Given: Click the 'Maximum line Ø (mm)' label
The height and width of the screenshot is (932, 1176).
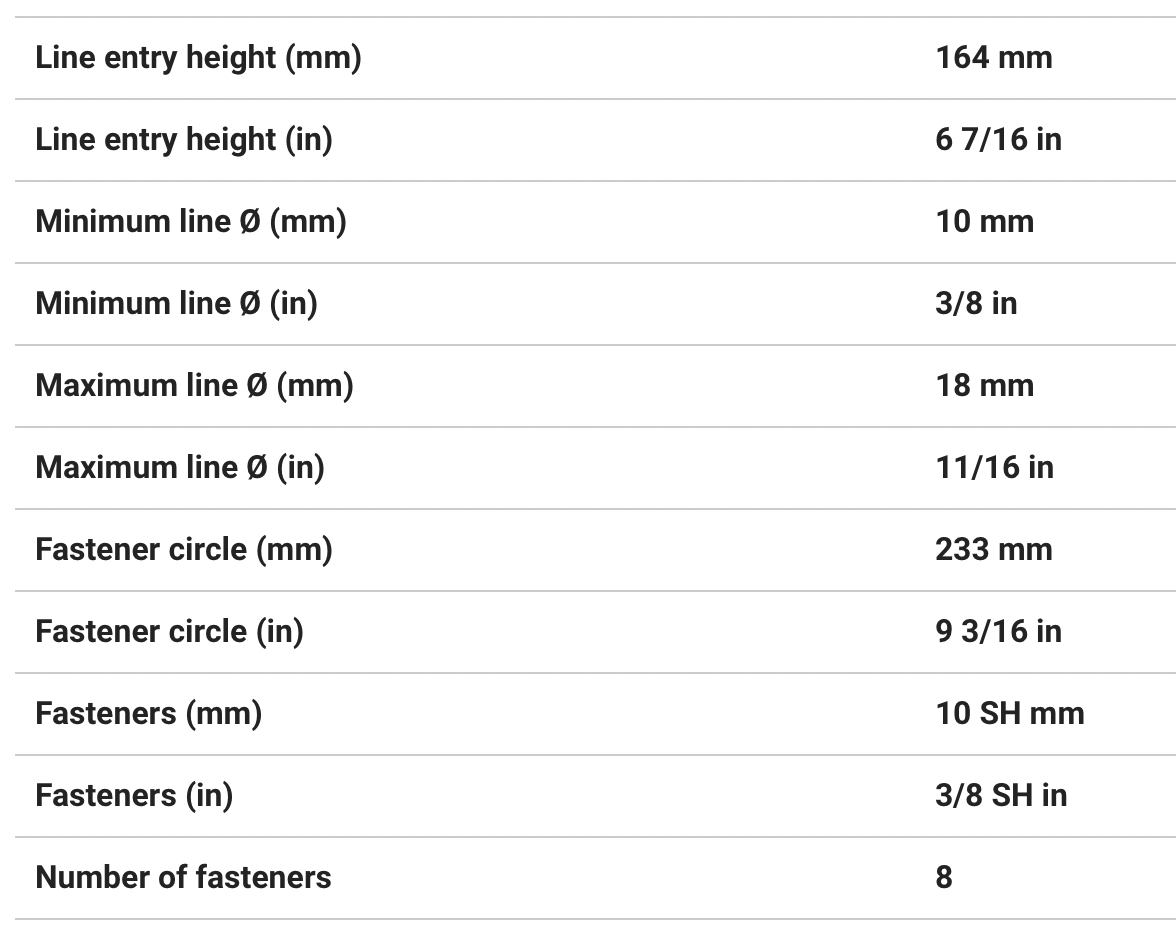Looking at the screenshot, I should click(x=194, y=386).
